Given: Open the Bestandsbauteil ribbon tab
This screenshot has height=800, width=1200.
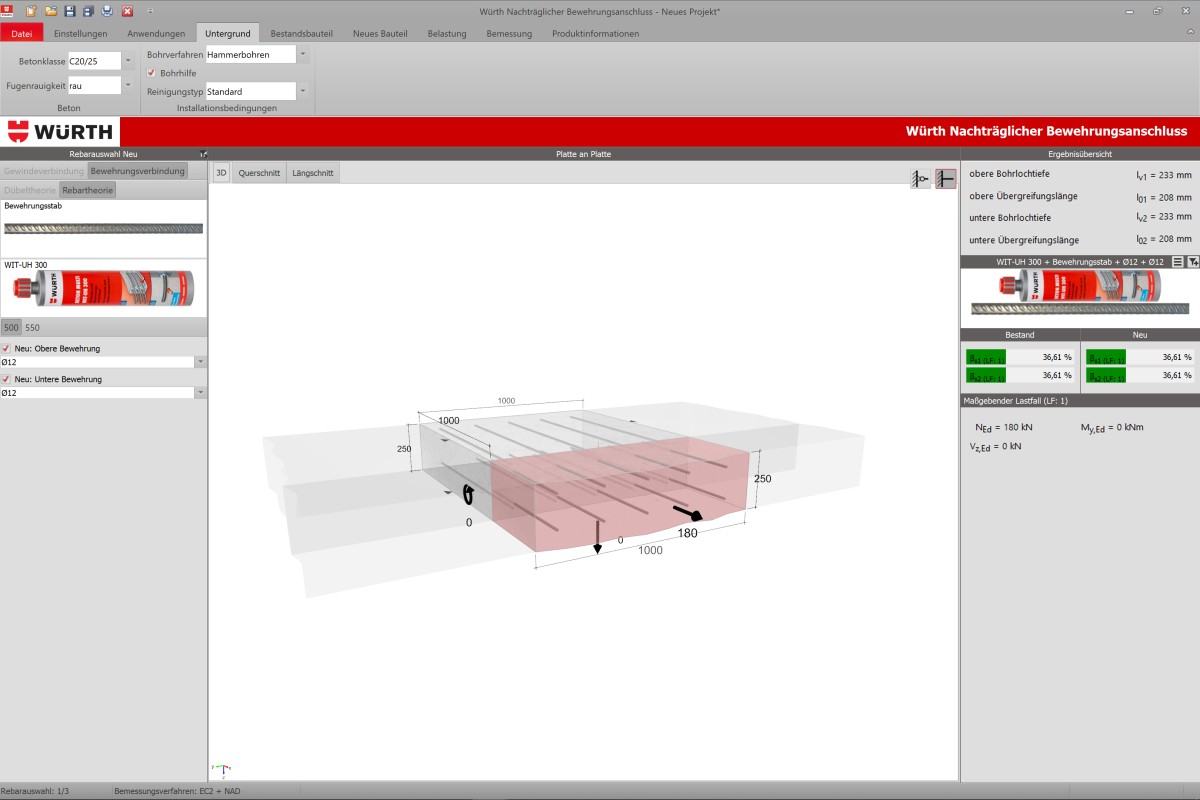Looking at the screenshot, I should (301, 33).
